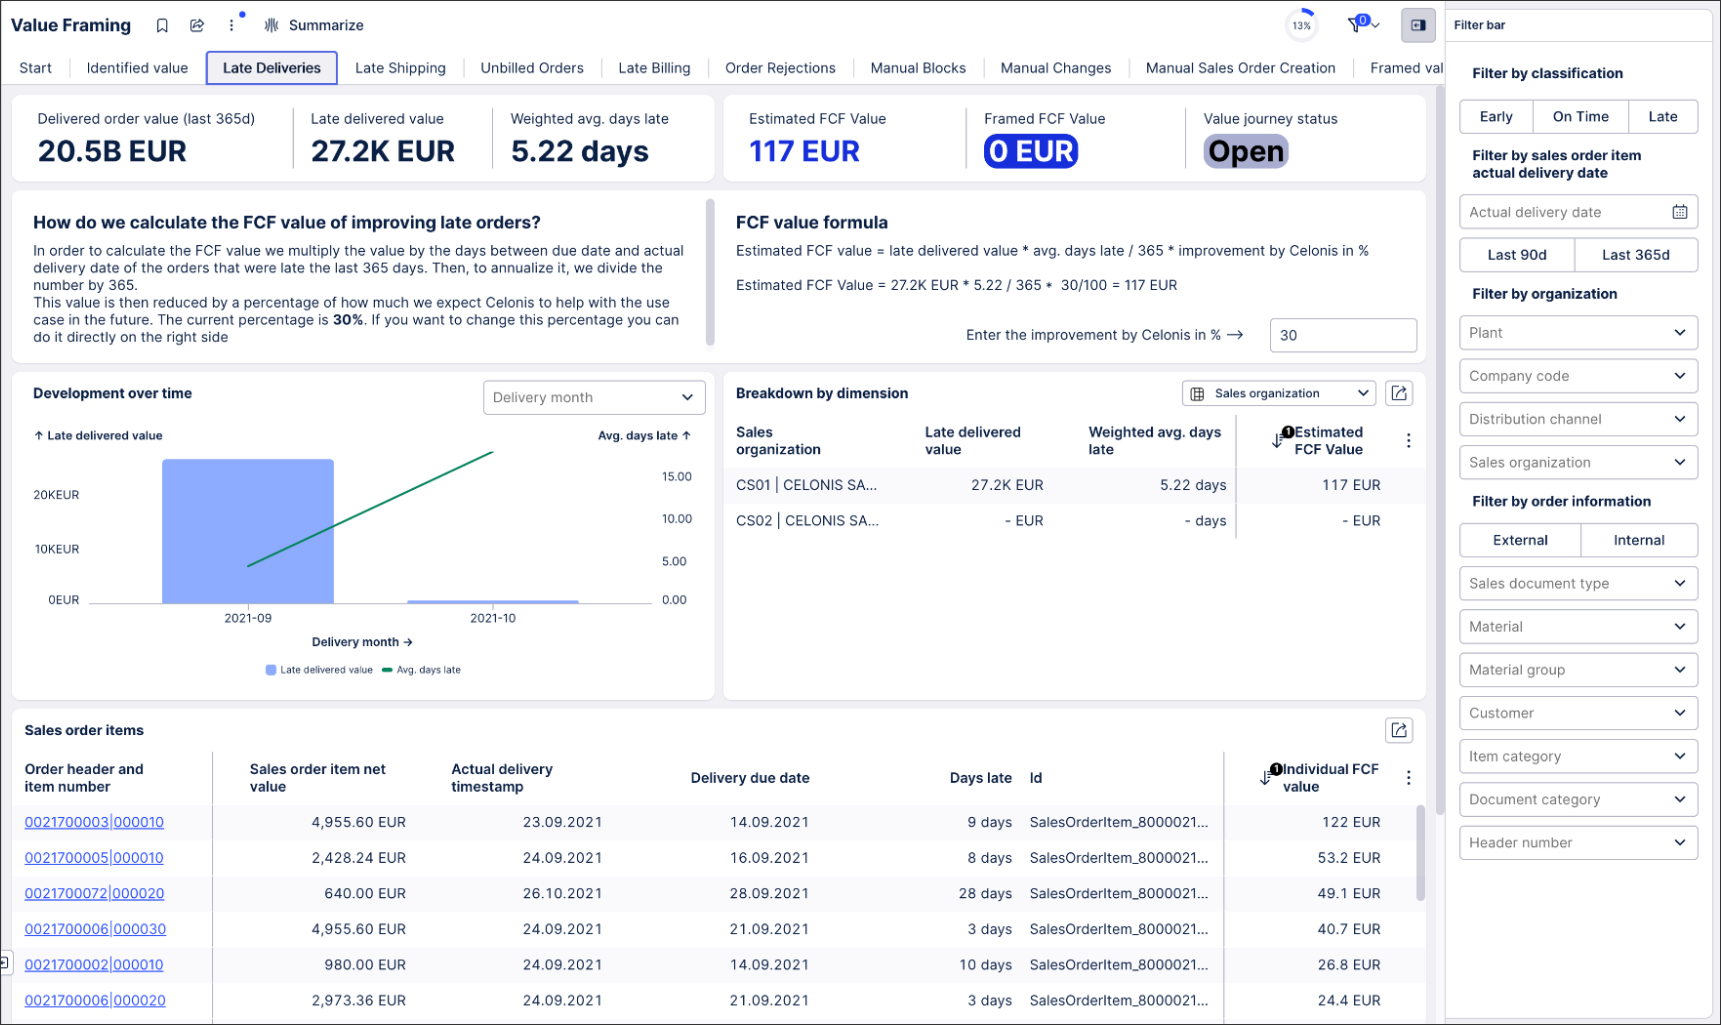Open the Unbilled Orders tab
1721x1025 pixels.
[532, 68]
